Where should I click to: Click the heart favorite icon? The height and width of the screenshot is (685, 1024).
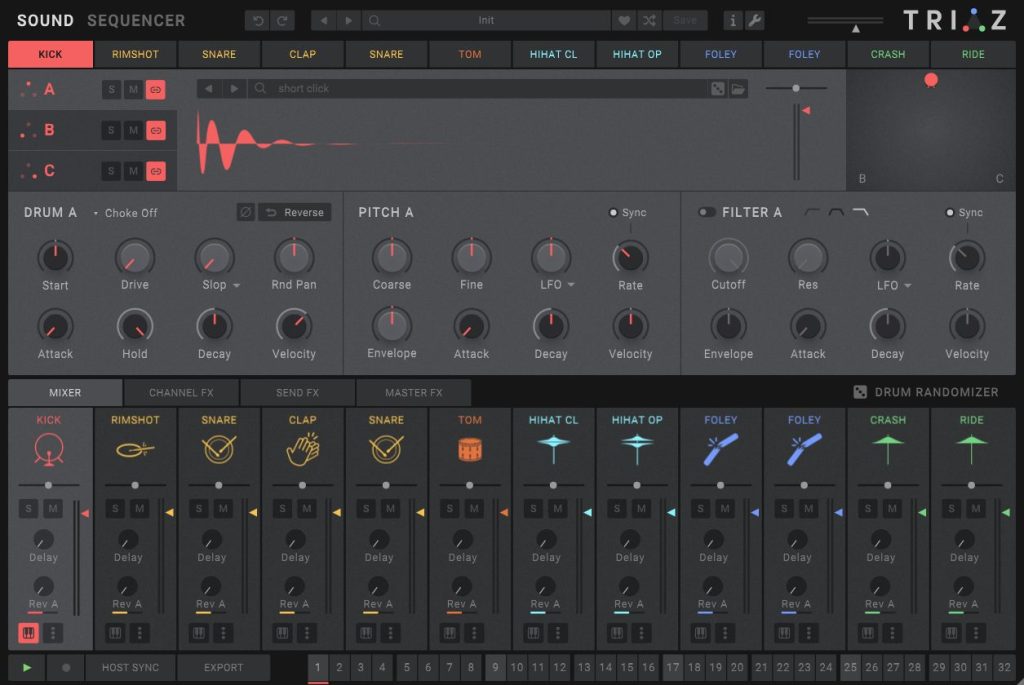pyautogui.click(x=624, y=20)
